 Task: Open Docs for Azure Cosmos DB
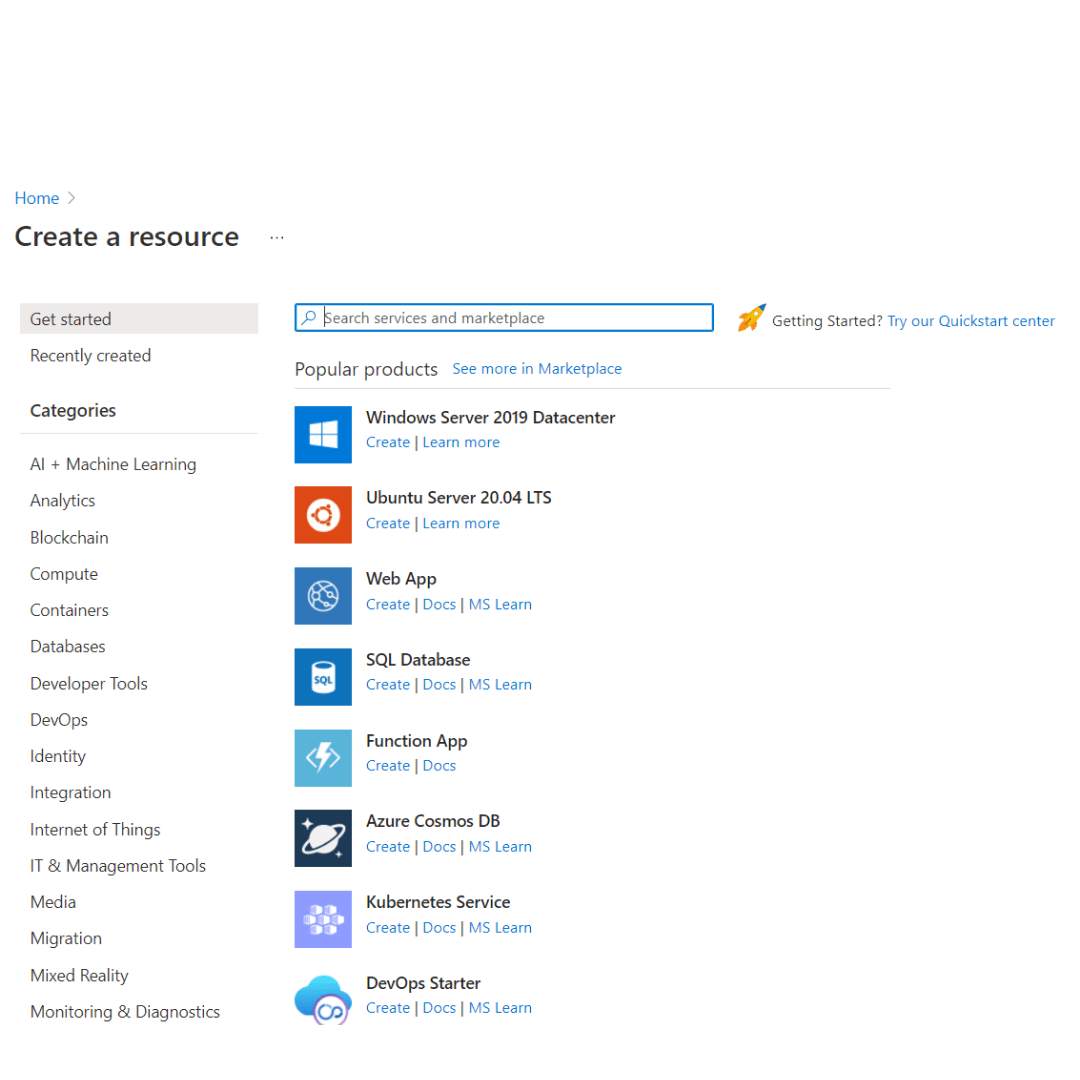pos(439,847)
